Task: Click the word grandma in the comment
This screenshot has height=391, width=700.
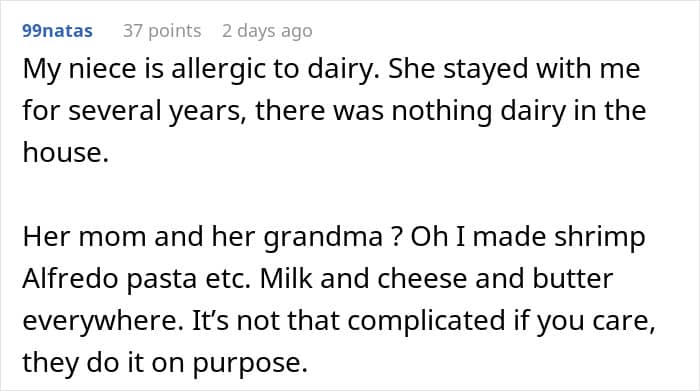Action: click(x=323, y=237)
